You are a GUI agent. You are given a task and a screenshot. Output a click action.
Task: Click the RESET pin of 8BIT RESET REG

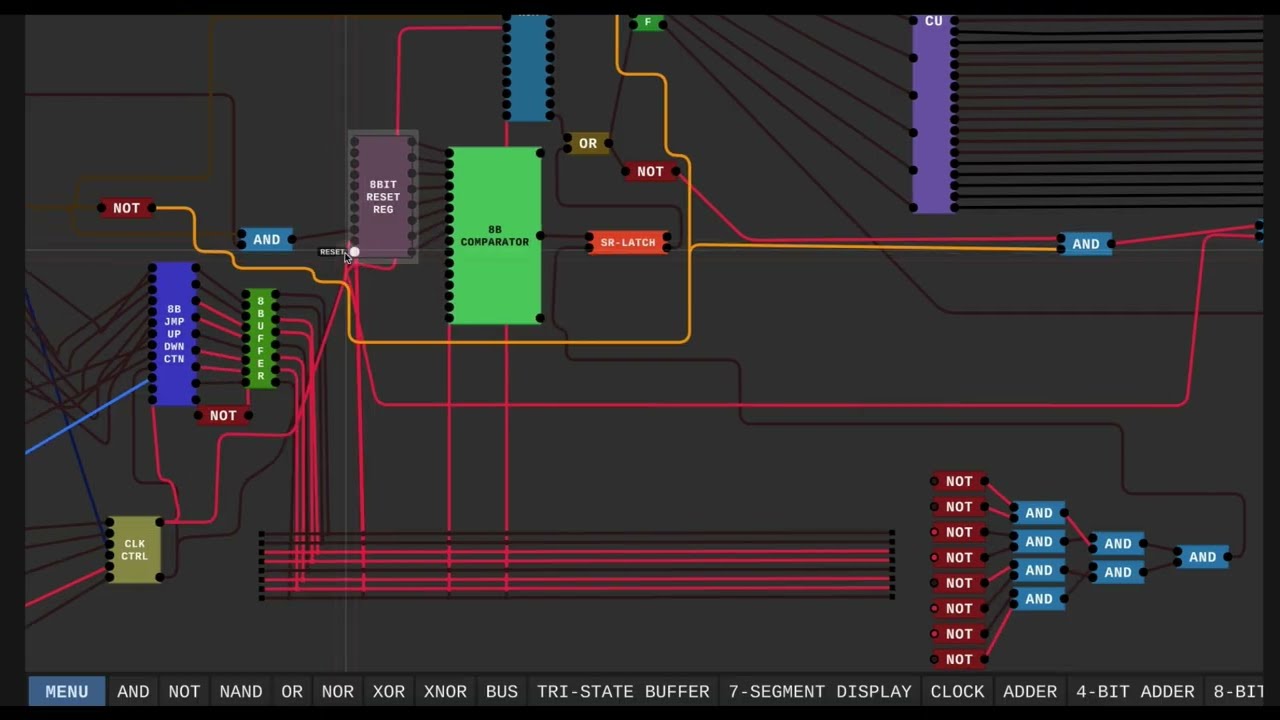(354, 252)
